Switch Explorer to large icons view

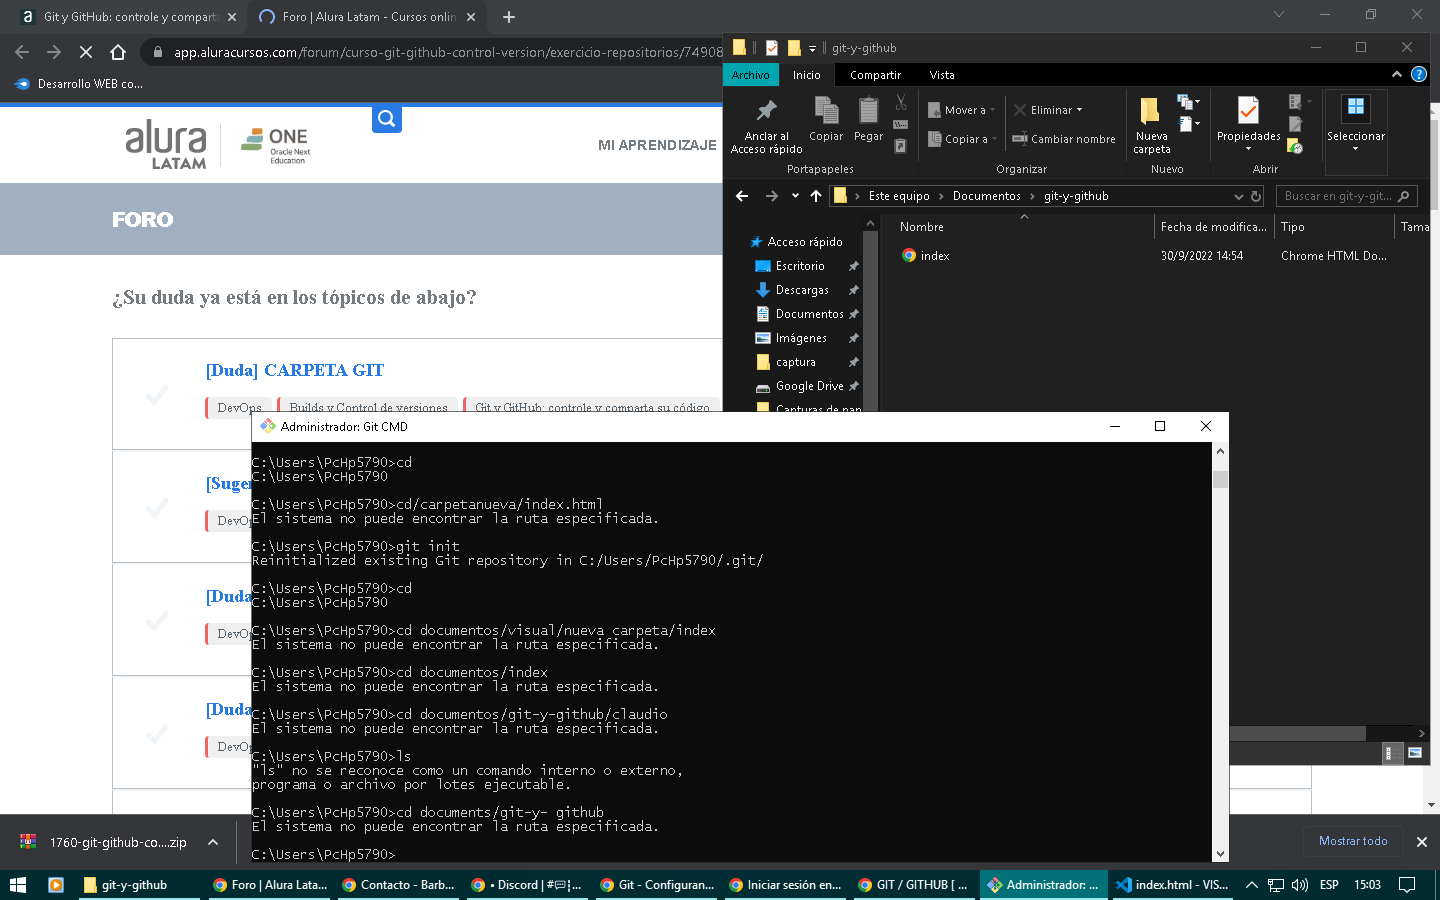[1415, 753]
